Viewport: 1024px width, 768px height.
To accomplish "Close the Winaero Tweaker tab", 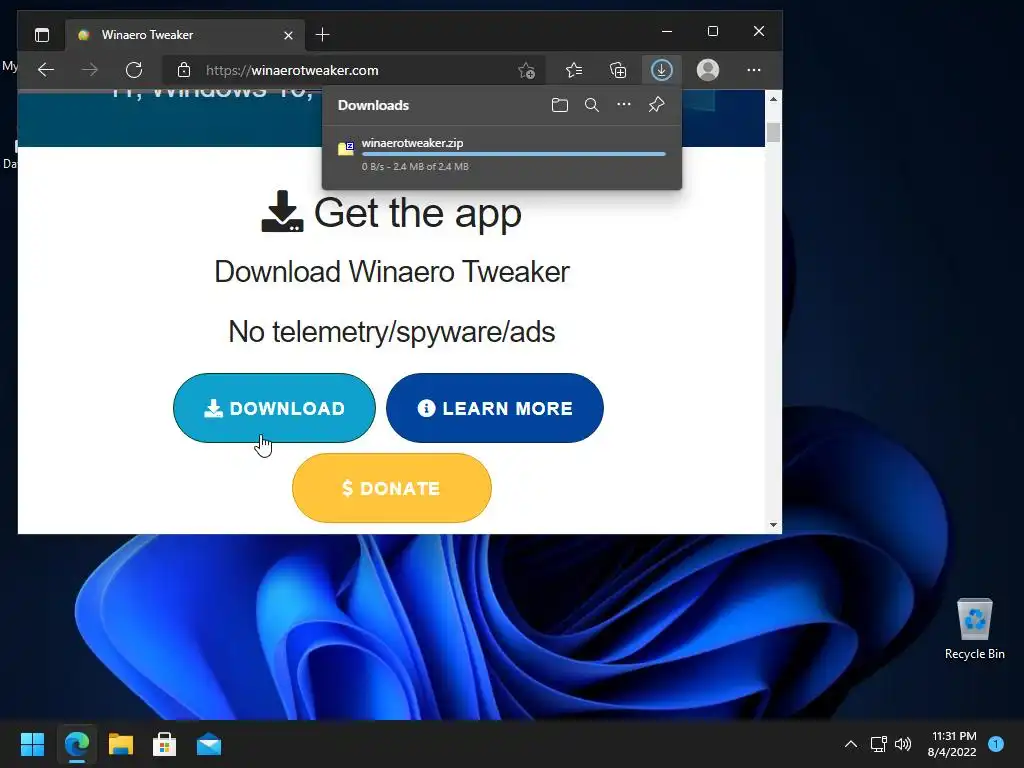I will tap(288, 35).
